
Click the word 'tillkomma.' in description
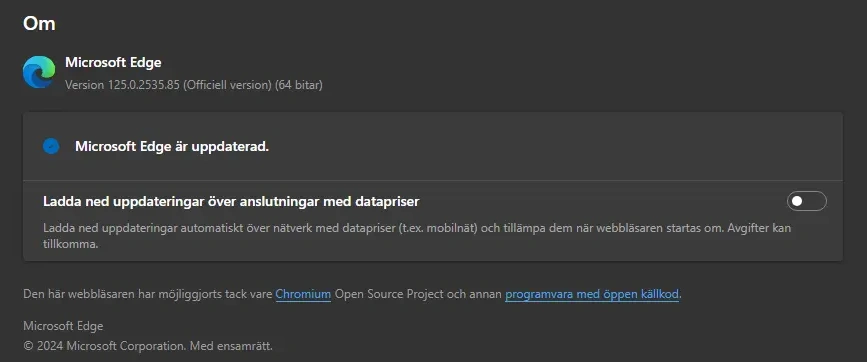pyautogui.click(x=71, y=244)
